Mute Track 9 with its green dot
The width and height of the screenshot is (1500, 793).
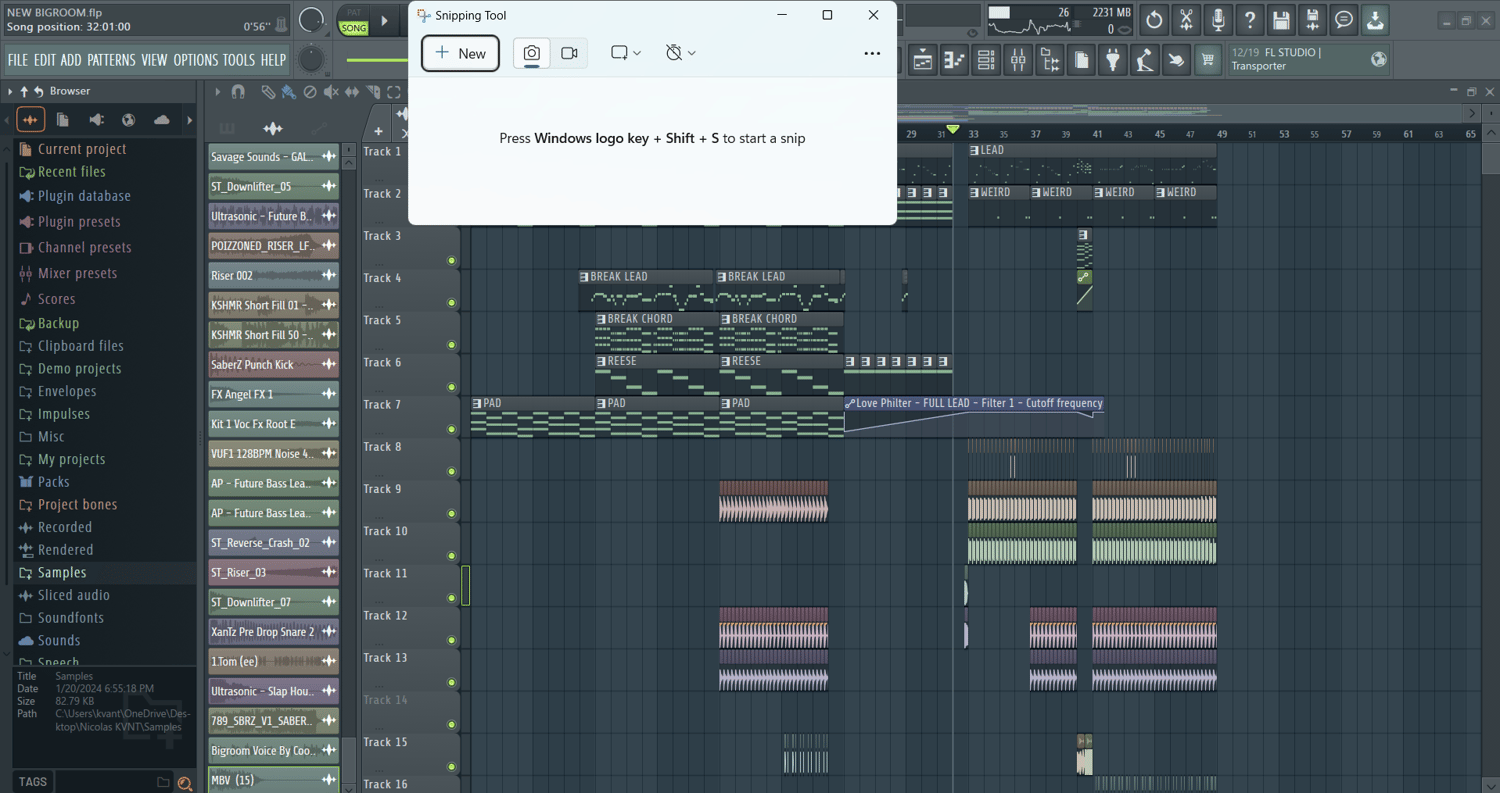451,513
